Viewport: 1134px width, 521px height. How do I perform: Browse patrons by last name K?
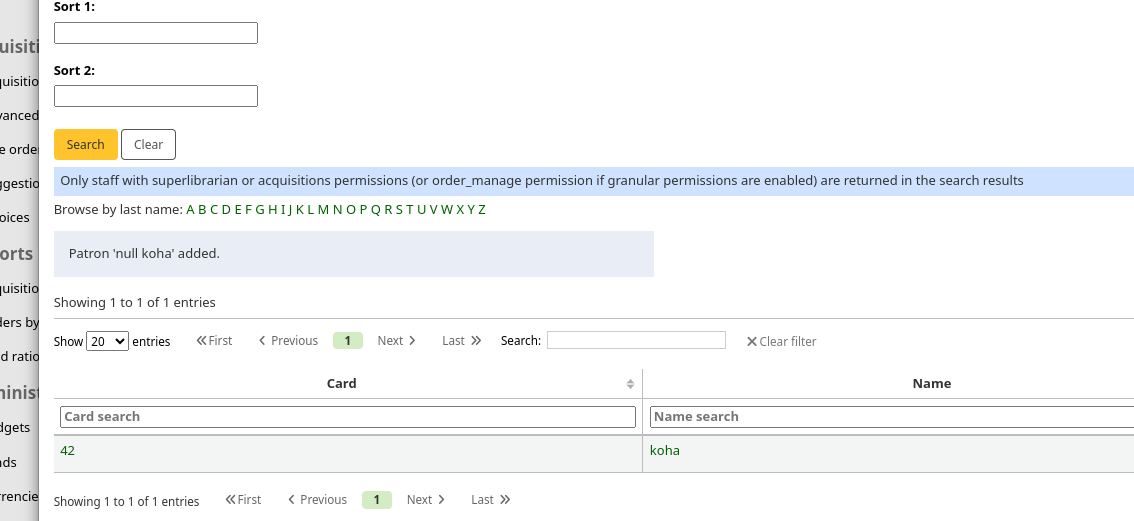299,210
